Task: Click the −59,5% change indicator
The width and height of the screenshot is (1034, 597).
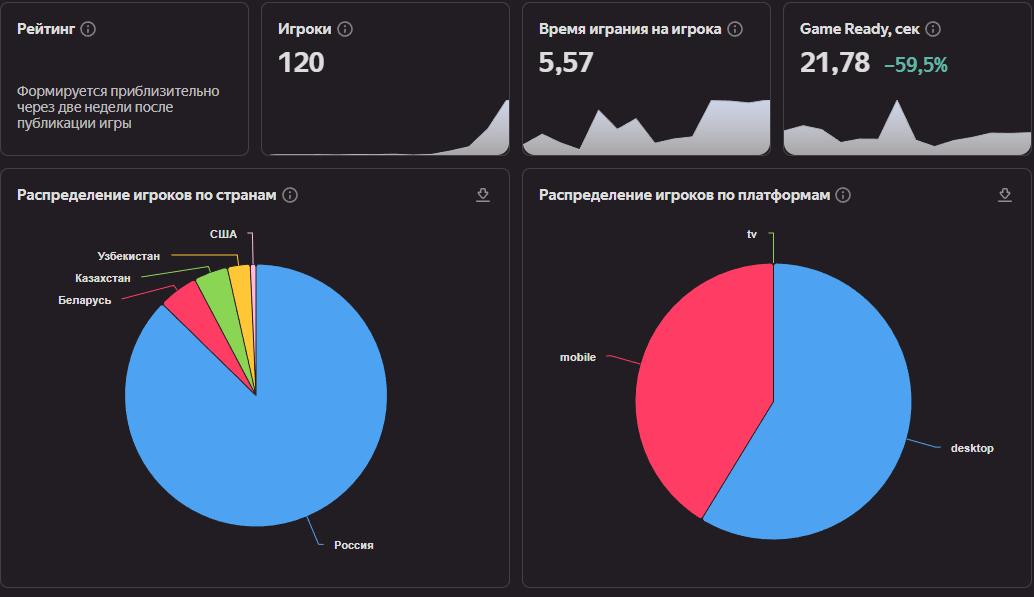Action: (x=916, y=65)
